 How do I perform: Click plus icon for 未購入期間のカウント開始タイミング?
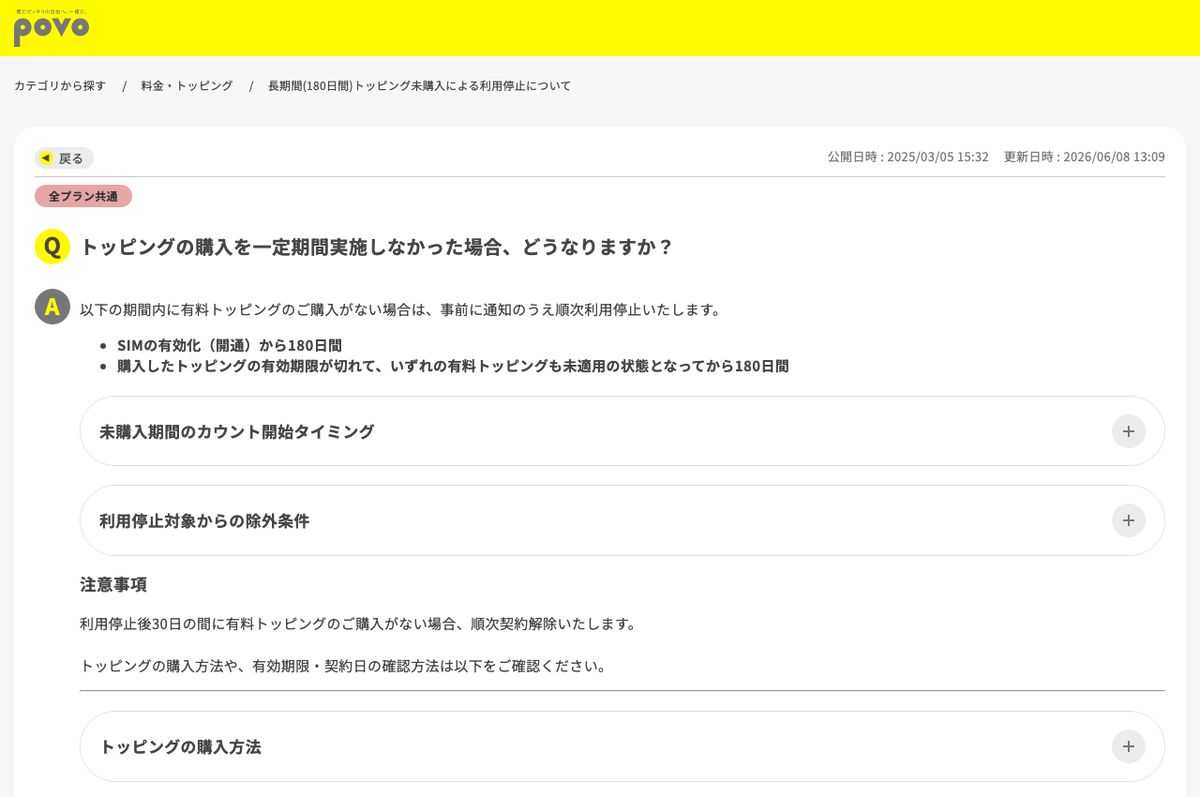pyautogui.click(x=1128, y=431)
